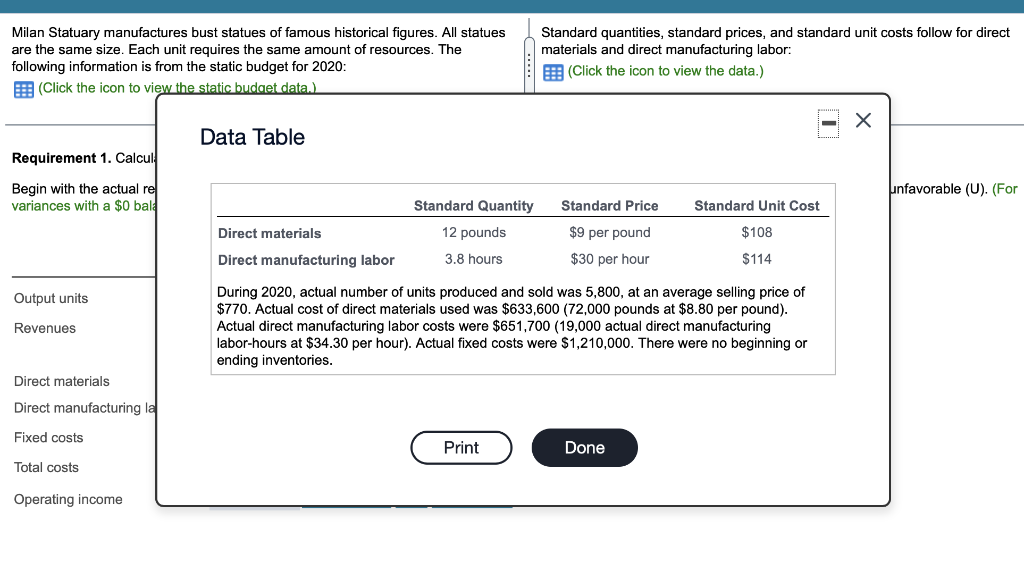Click the 'Output units' row label
The image size is (1024, 571).
(x=51, y=299)
